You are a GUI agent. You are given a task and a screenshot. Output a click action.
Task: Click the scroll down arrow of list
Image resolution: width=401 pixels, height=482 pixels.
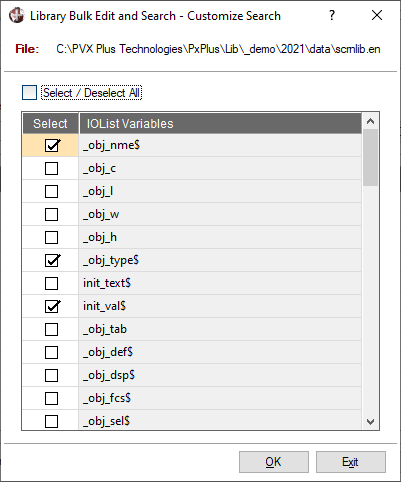point(370,422)
